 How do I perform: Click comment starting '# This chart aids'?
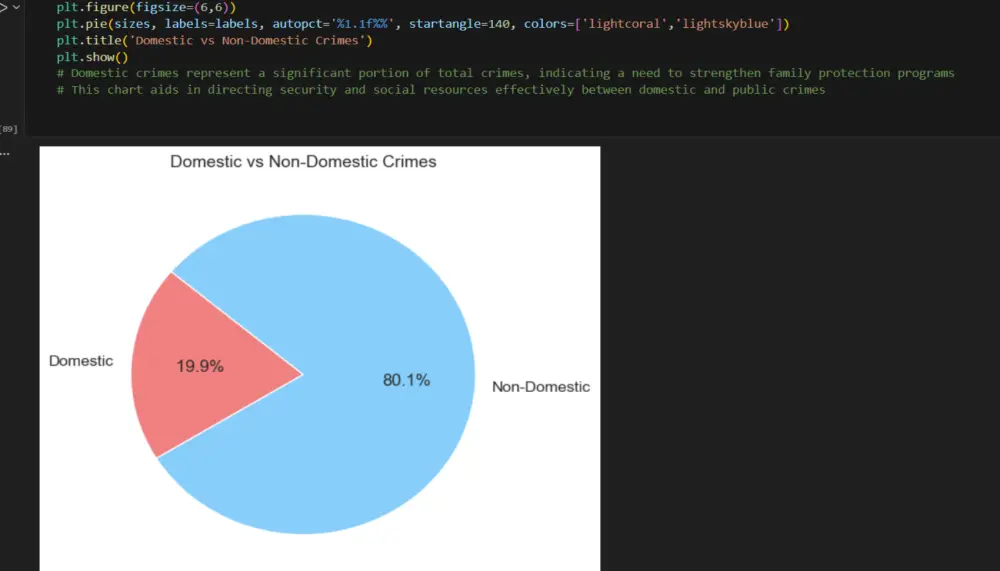[441, 89]
